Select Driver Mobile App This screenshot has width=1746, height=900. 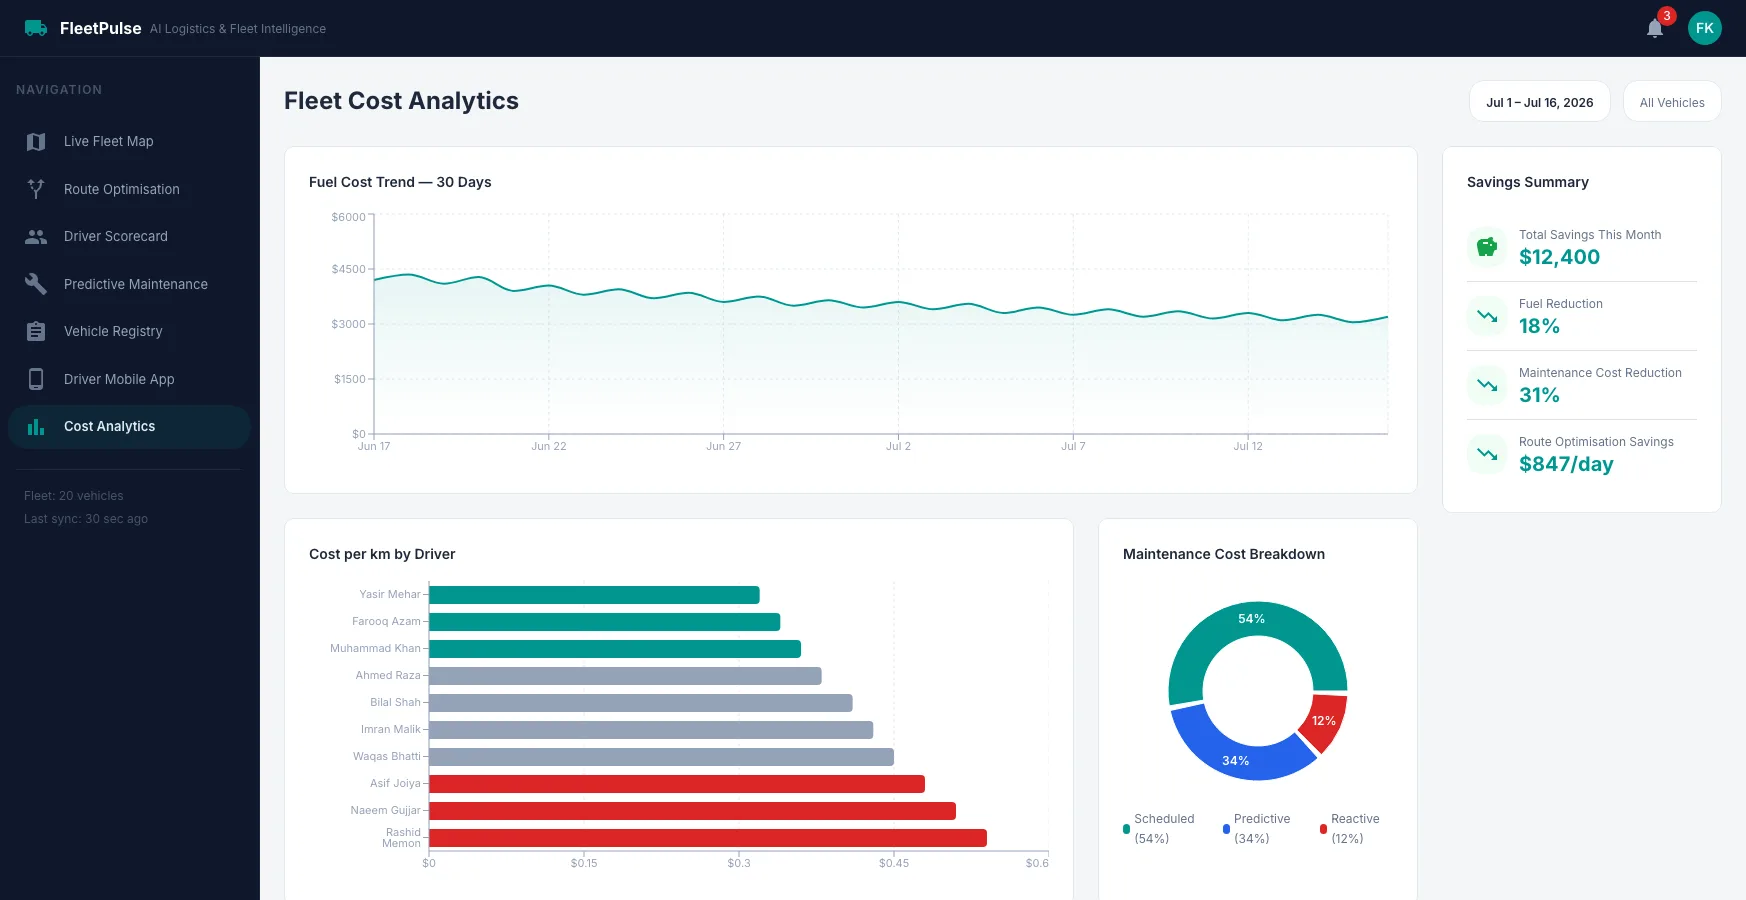coord(129,379)
